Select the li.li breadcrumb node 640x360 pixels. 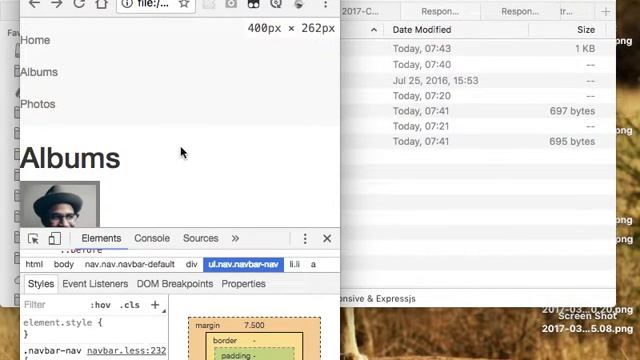[295, 264]
